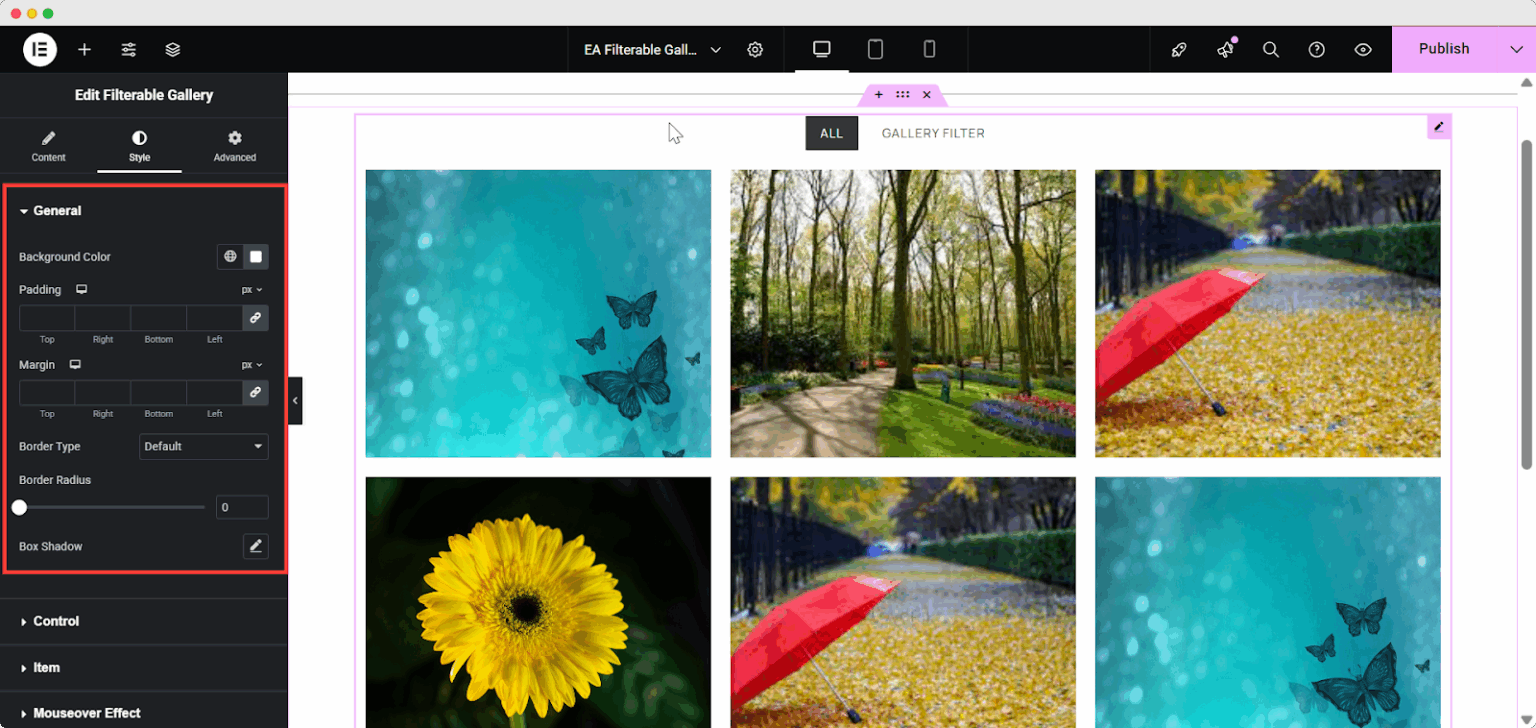
Task: Toggle linked values for Padding
Action: pyautogui.click(x=256, y=317)
